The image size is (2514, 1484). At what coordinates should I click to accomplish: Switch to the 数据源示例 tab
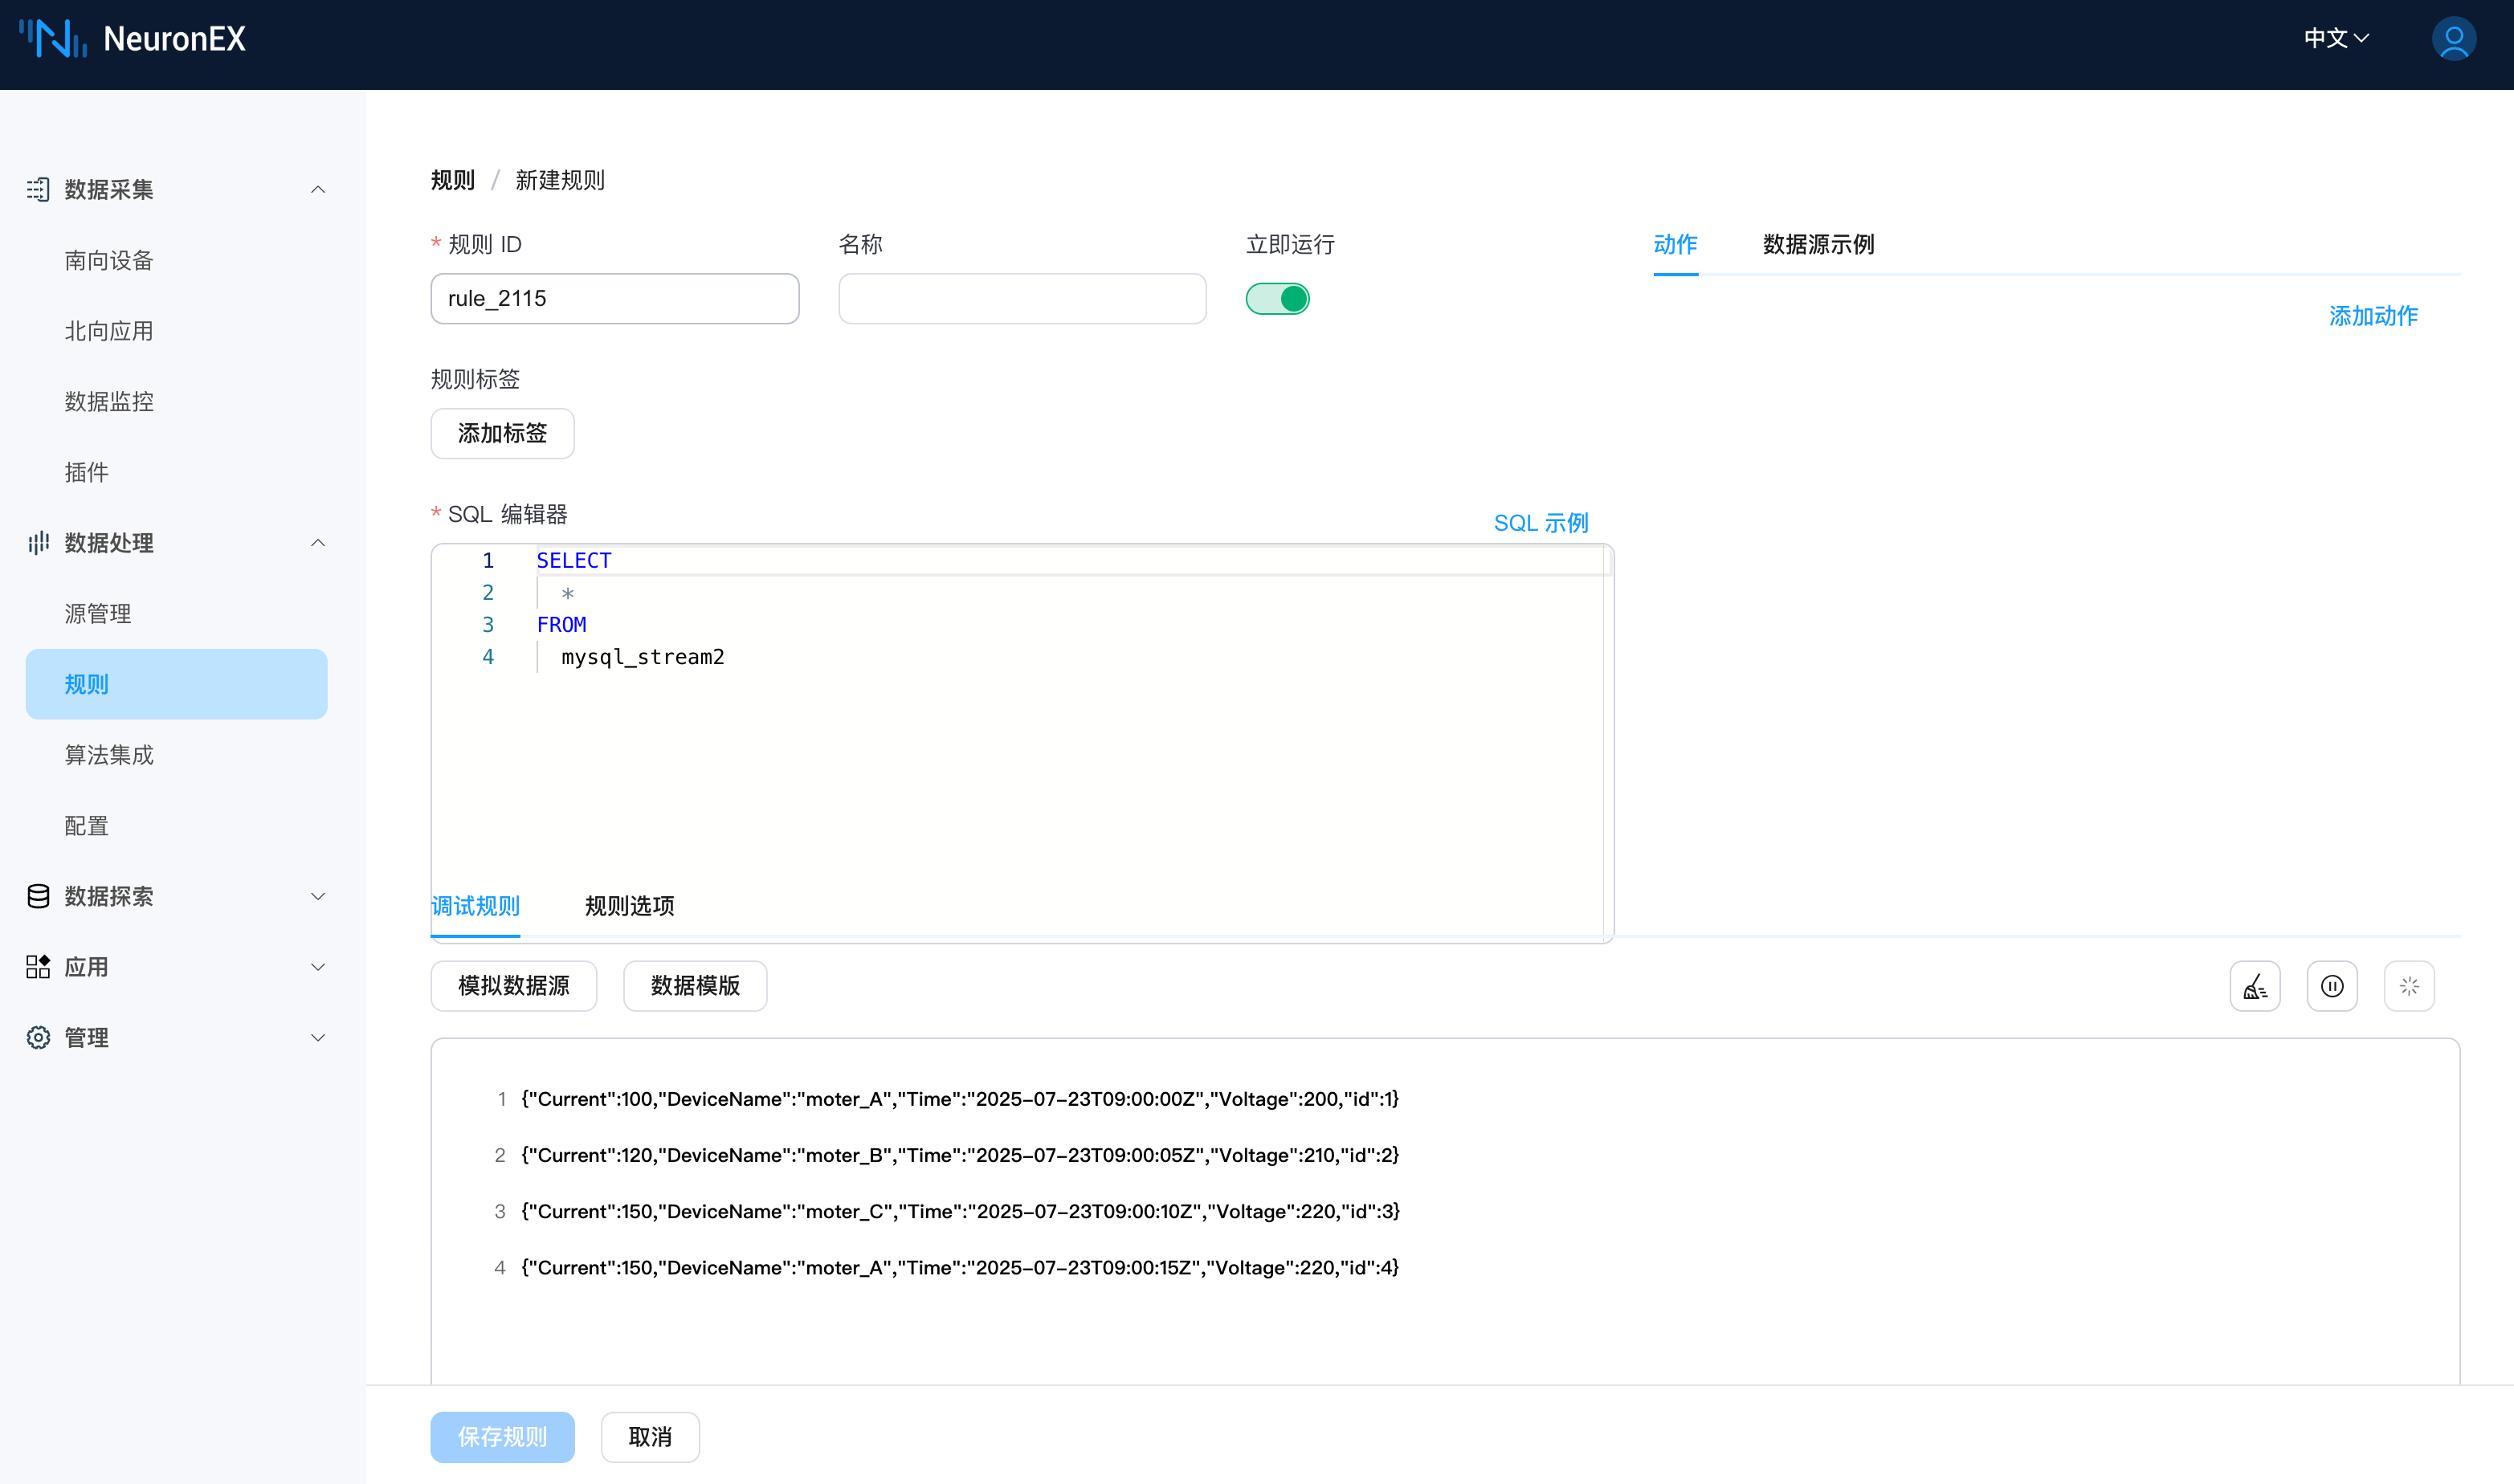coord(1818,245)
